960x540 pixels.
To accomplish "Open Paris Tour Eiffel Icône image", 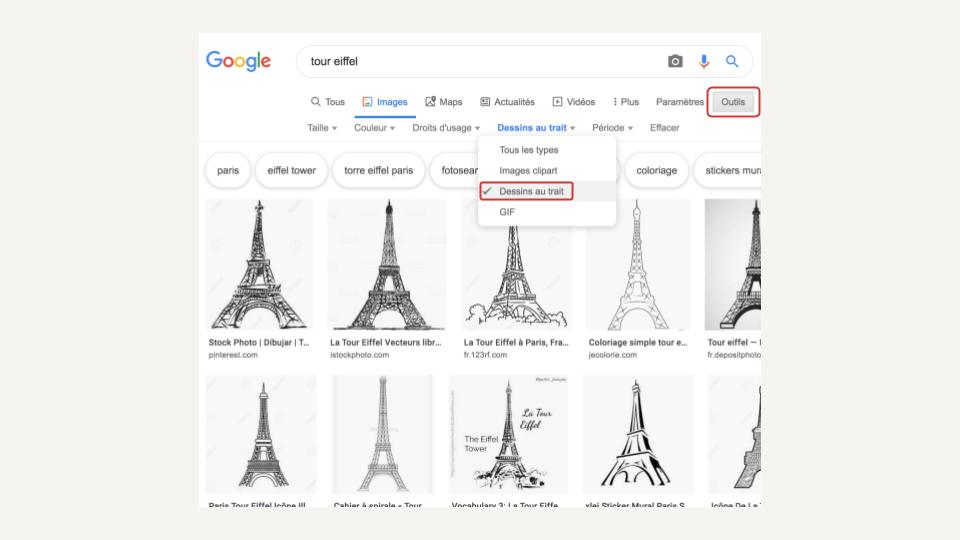I will 261,434.
